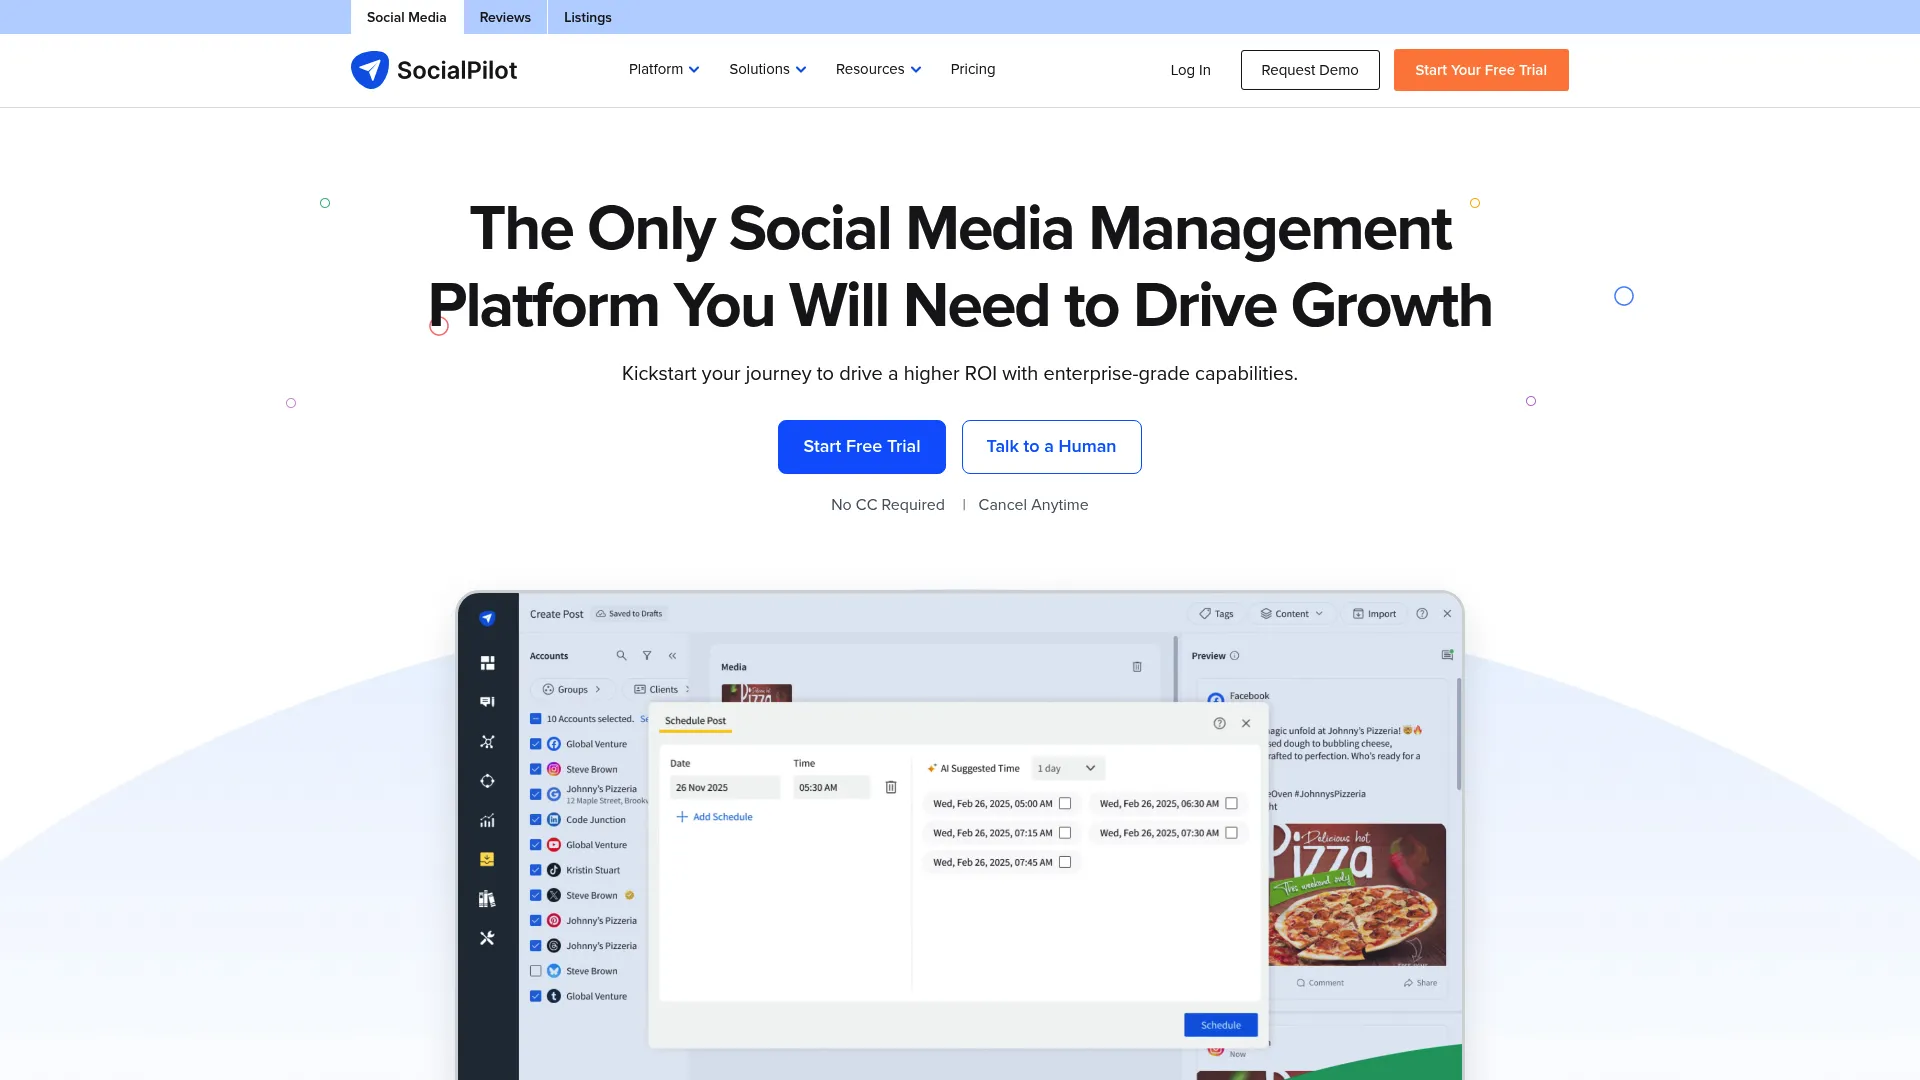This screenshot has width=1920, height=1080.
Task: Click the Request Demo button
Action: pyautogui.click(x=1310, y=70)
